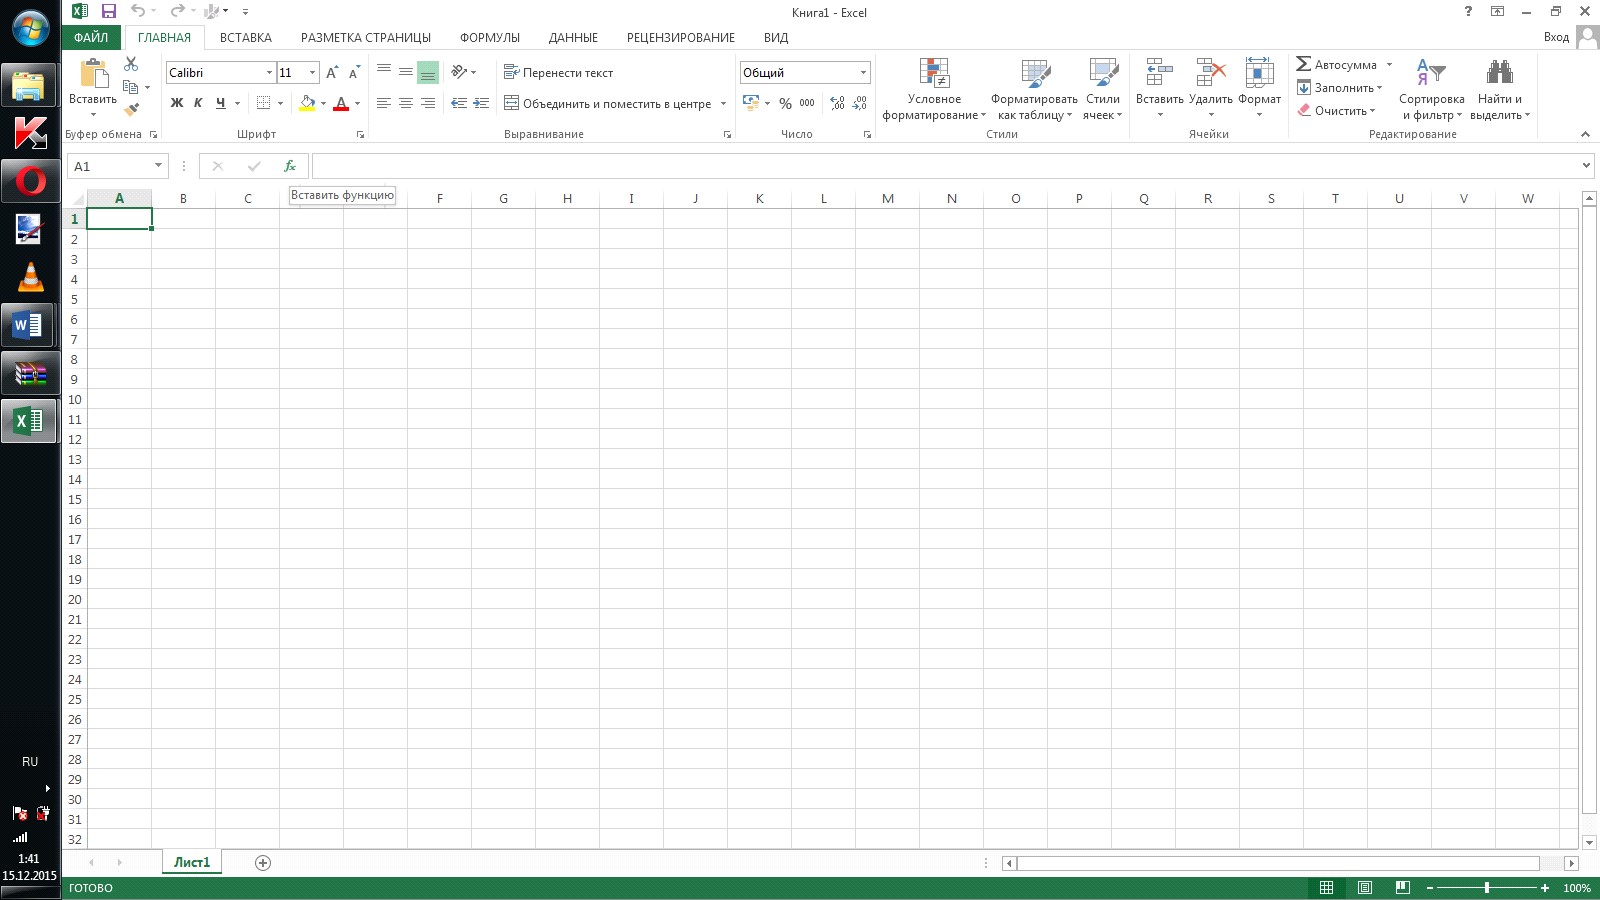Open the ФАЙЛ menu tab
Screen dimensions: 1600x900
[x=91, y=38]
